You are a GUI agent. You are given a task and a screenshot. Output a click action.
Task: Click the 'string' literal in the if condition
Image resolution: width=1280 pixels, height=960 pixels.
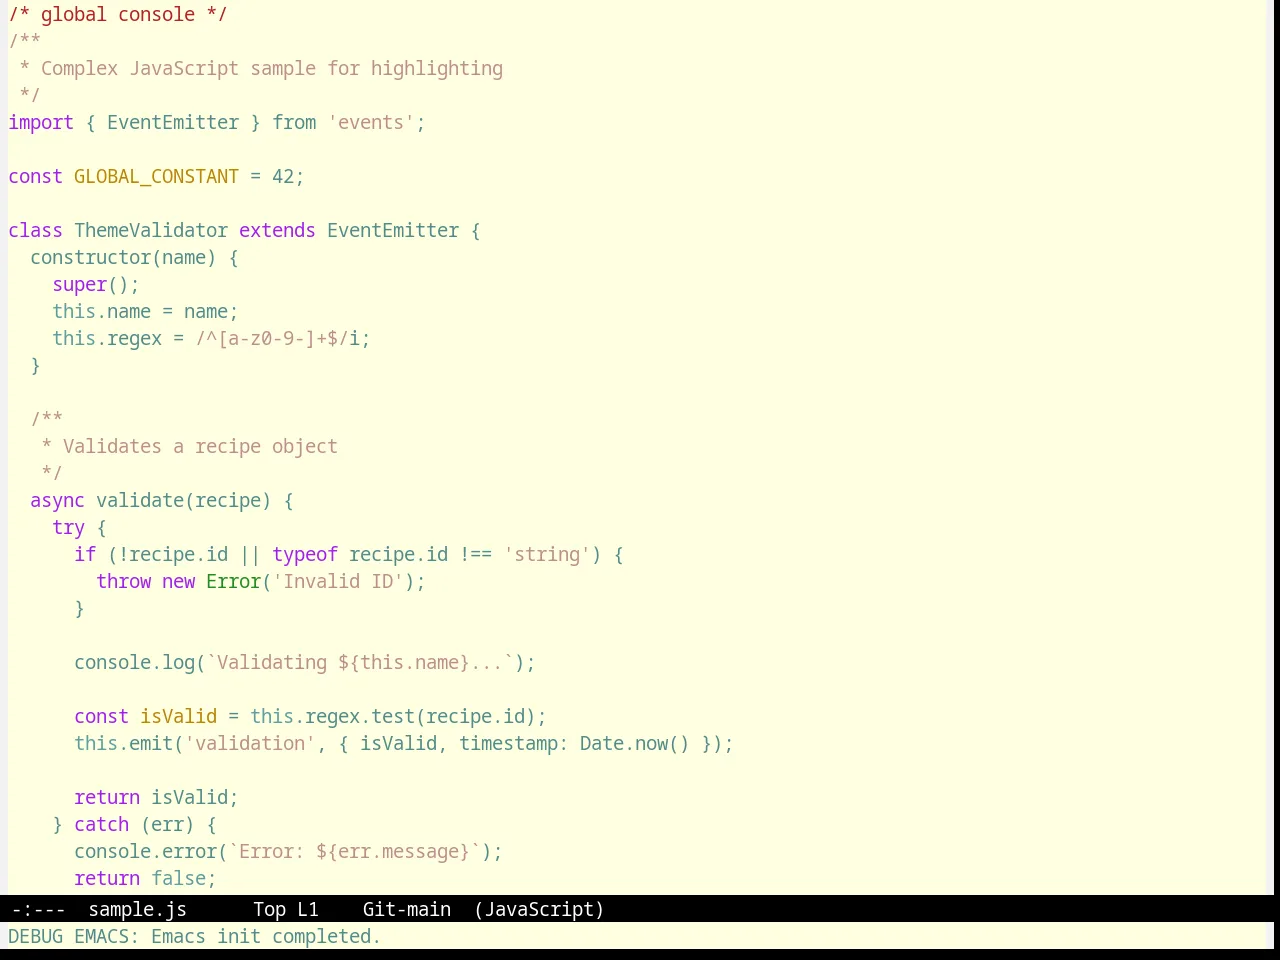point(547,554)
